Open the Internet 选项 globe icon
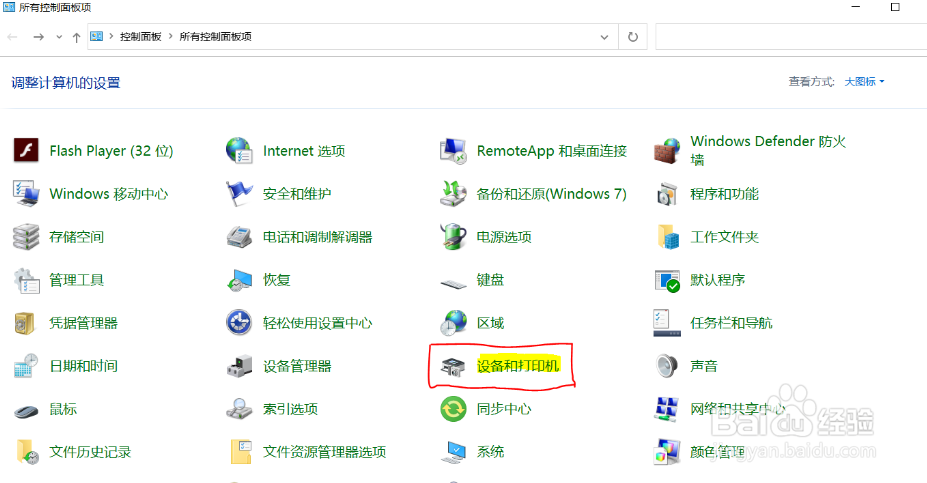This screenshot has height=483, width=927. pos(239,151)
